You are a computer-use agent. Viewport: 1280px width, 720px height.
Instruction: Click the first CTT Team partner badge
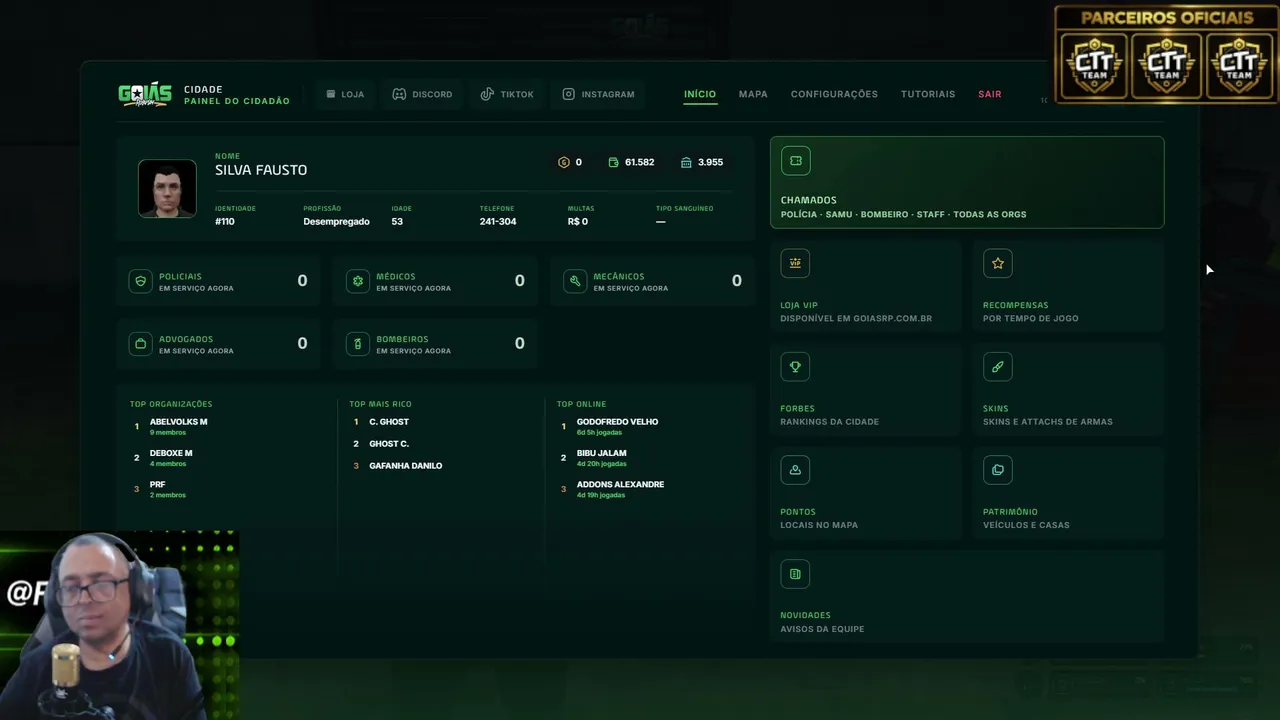1095,66
